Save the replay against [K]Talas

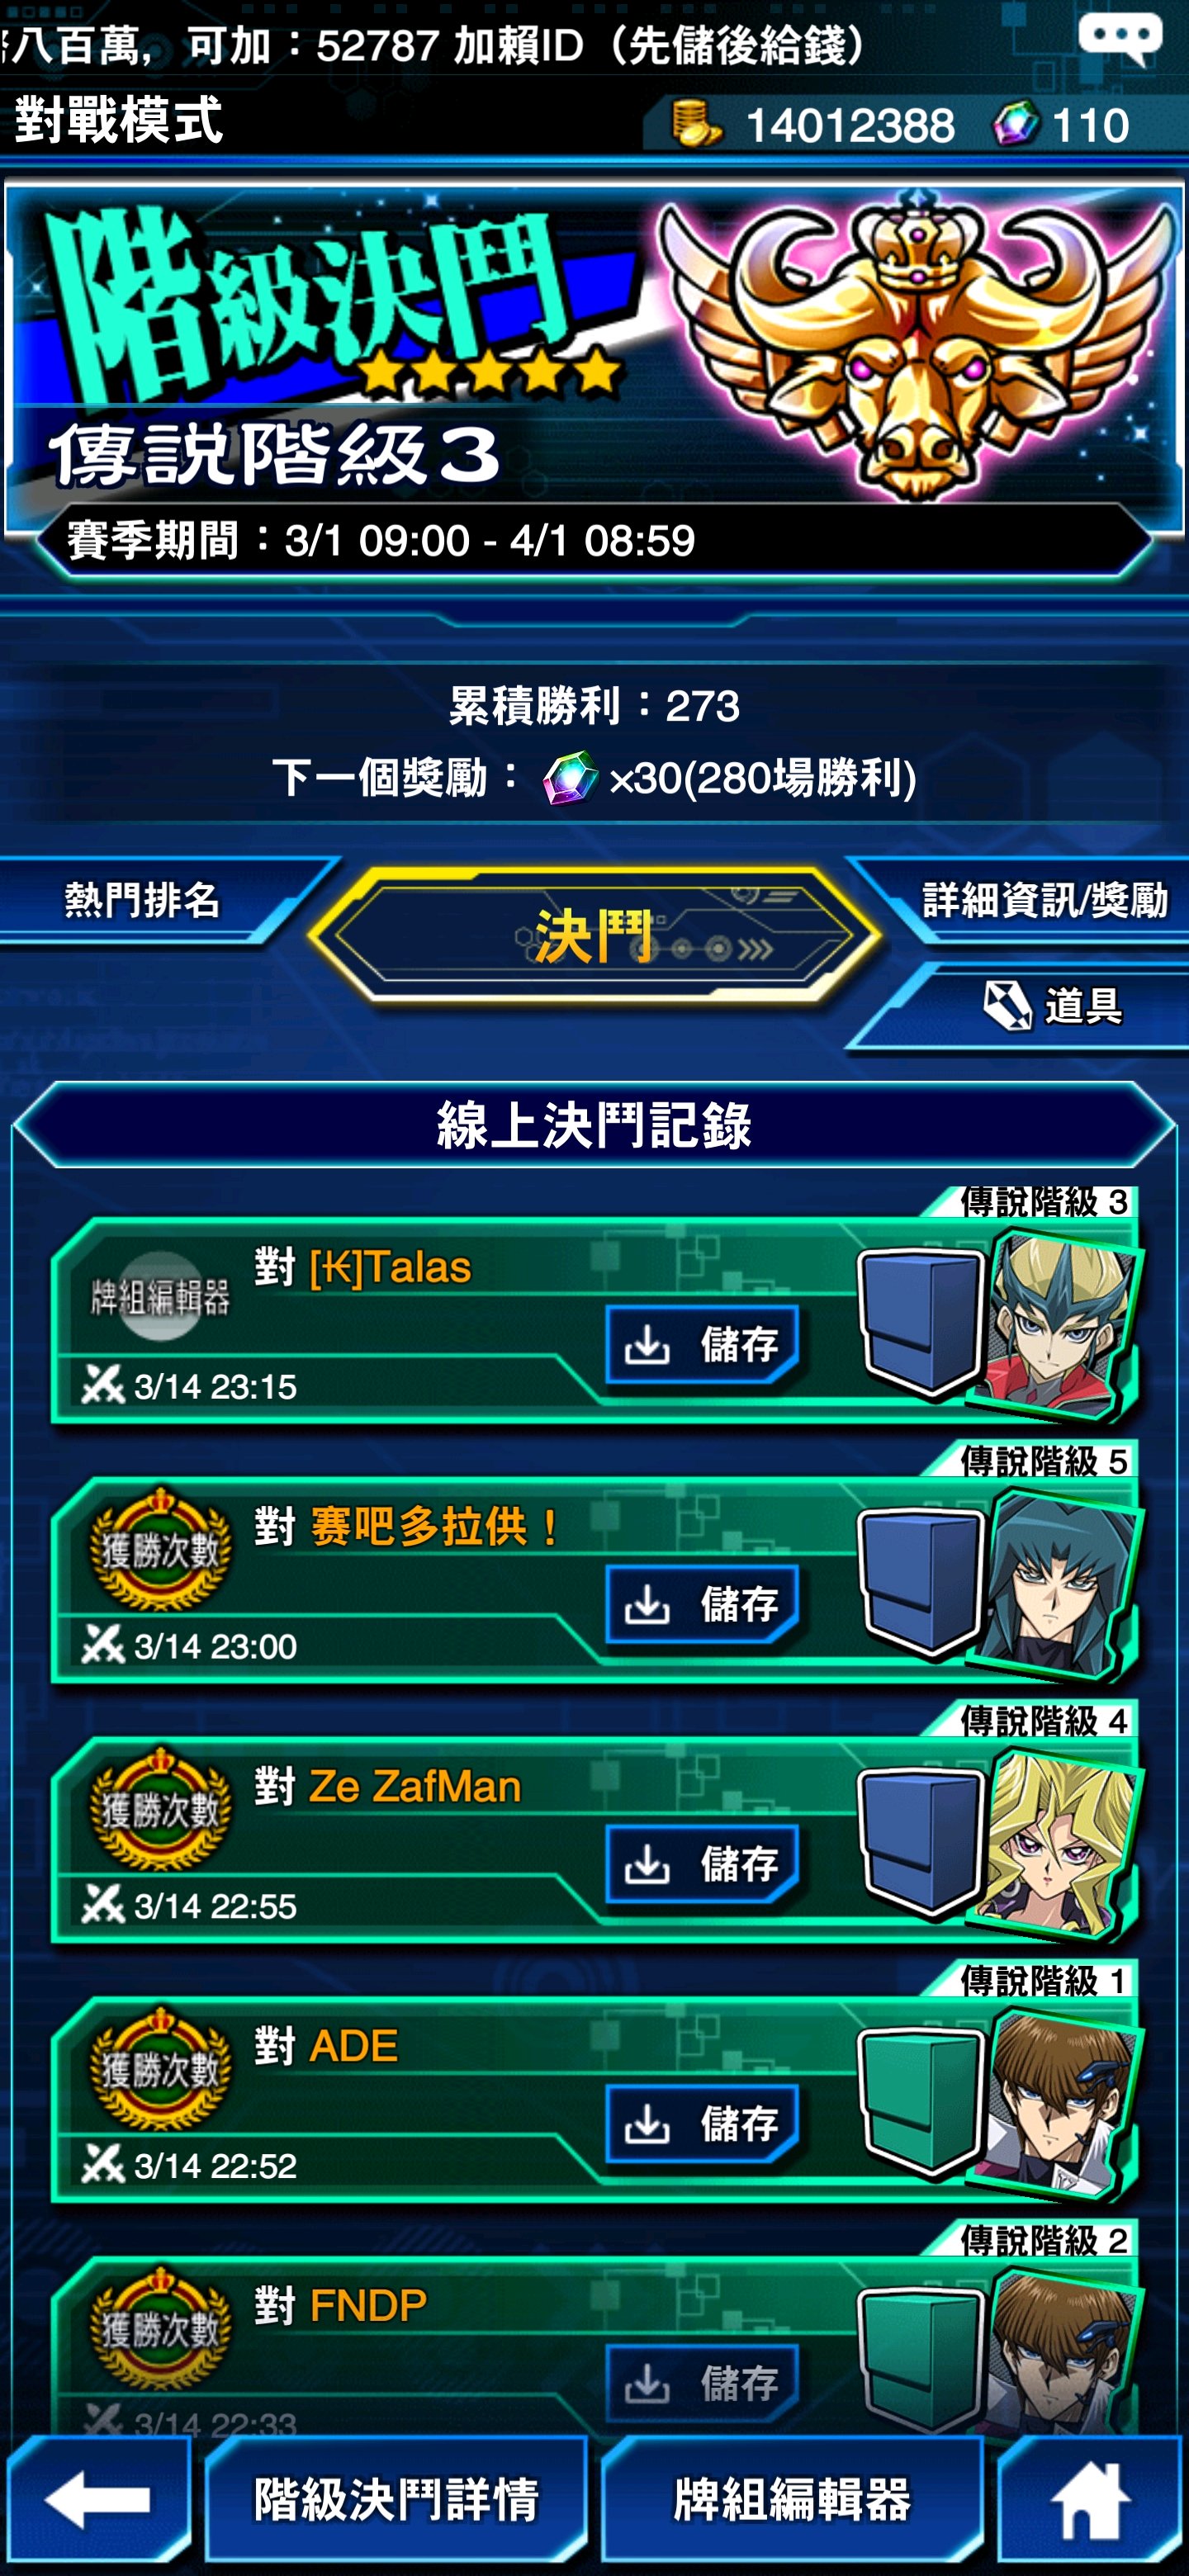[702, 1344]
